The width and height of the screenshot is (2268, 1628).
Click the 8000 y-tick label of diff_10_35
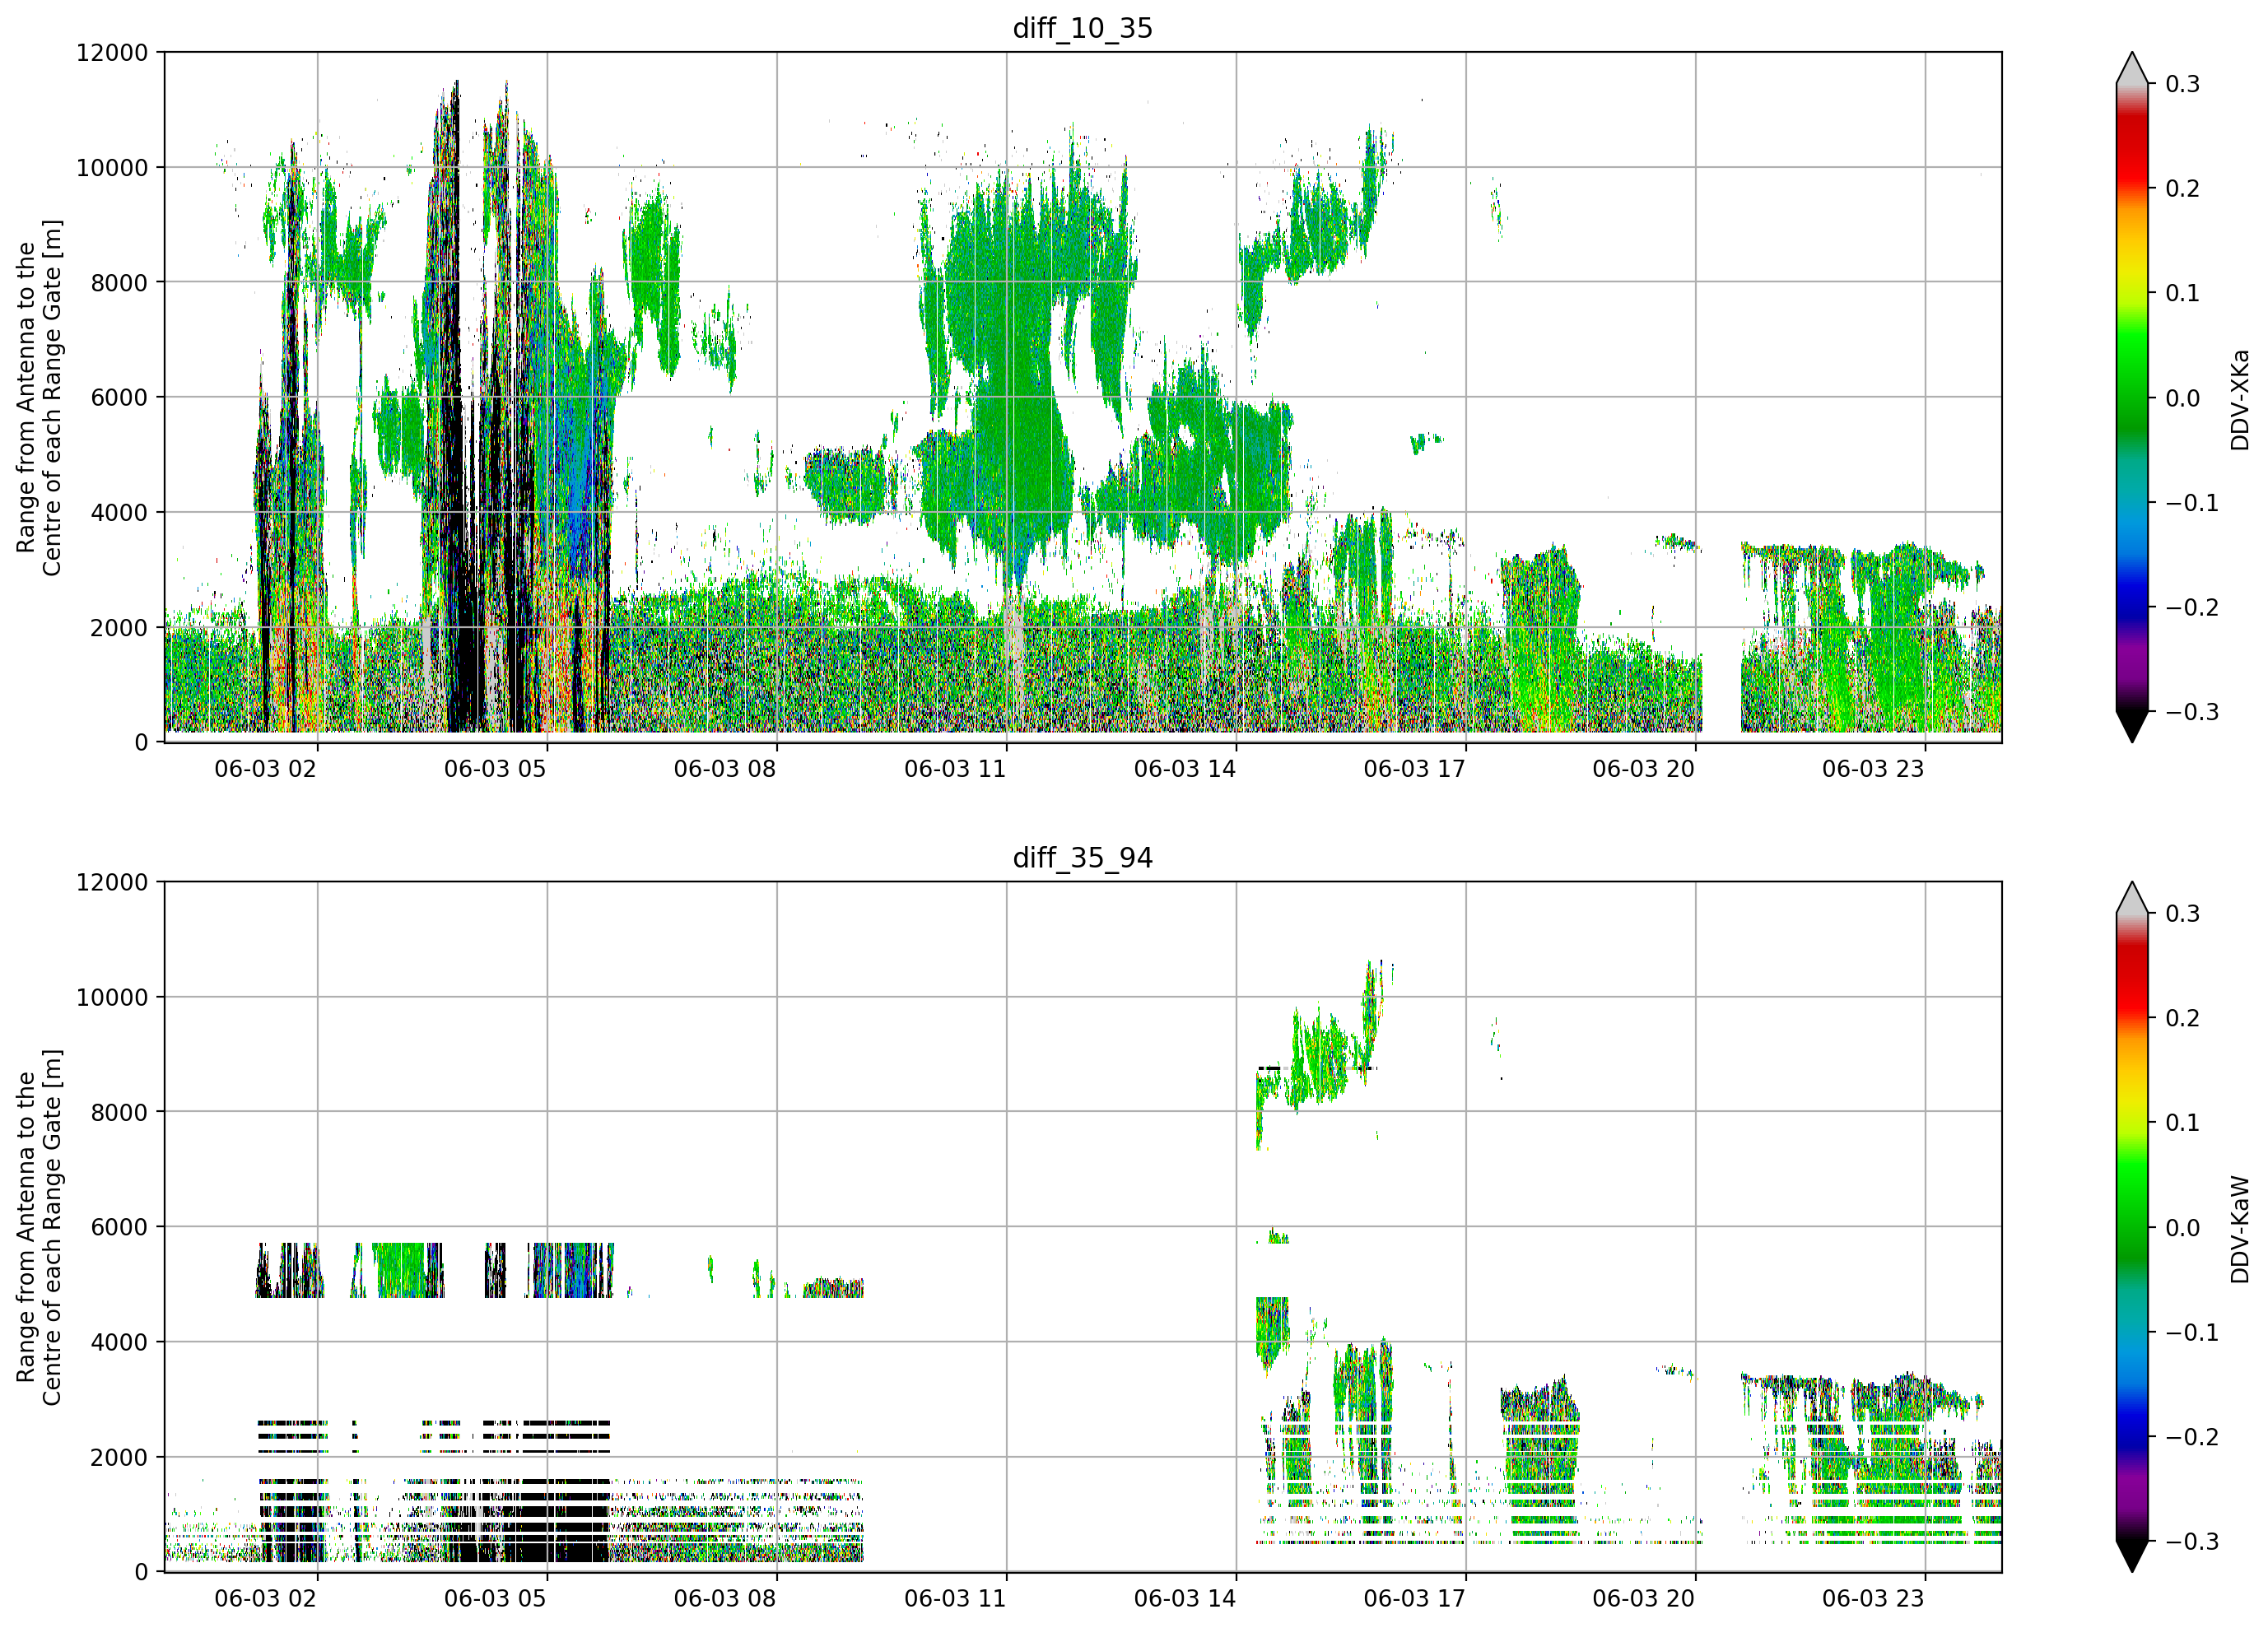(x=119, y=283)
